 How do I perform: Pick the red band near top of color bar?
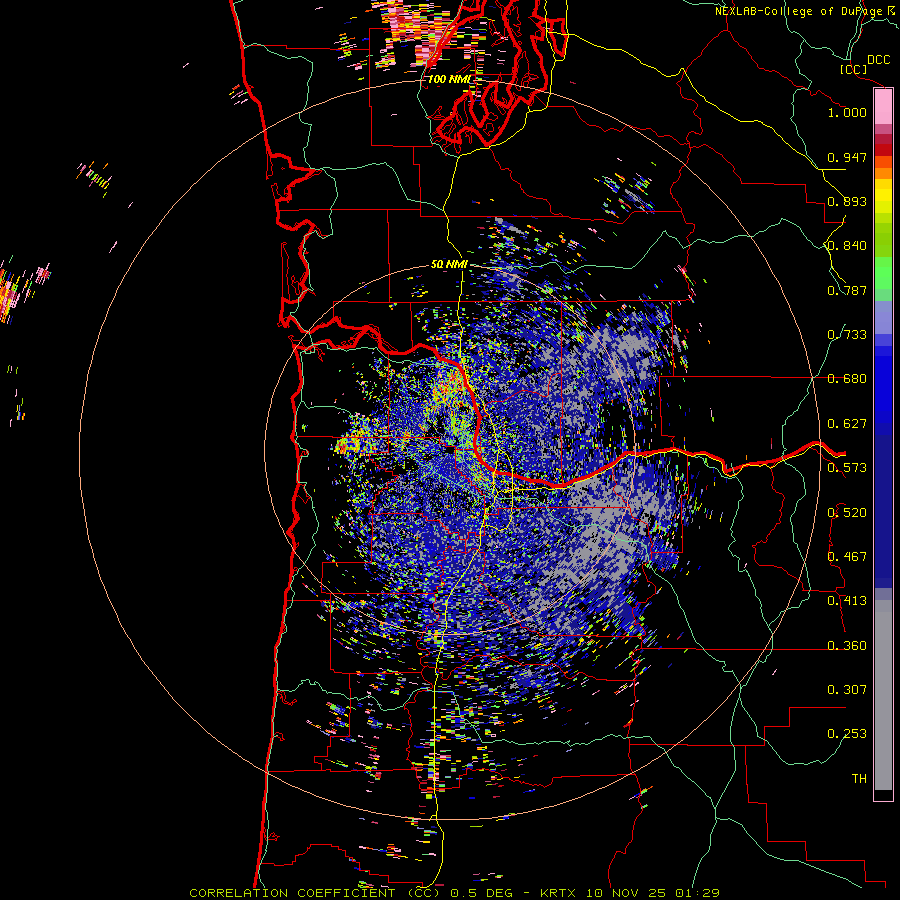pos(883,150)
